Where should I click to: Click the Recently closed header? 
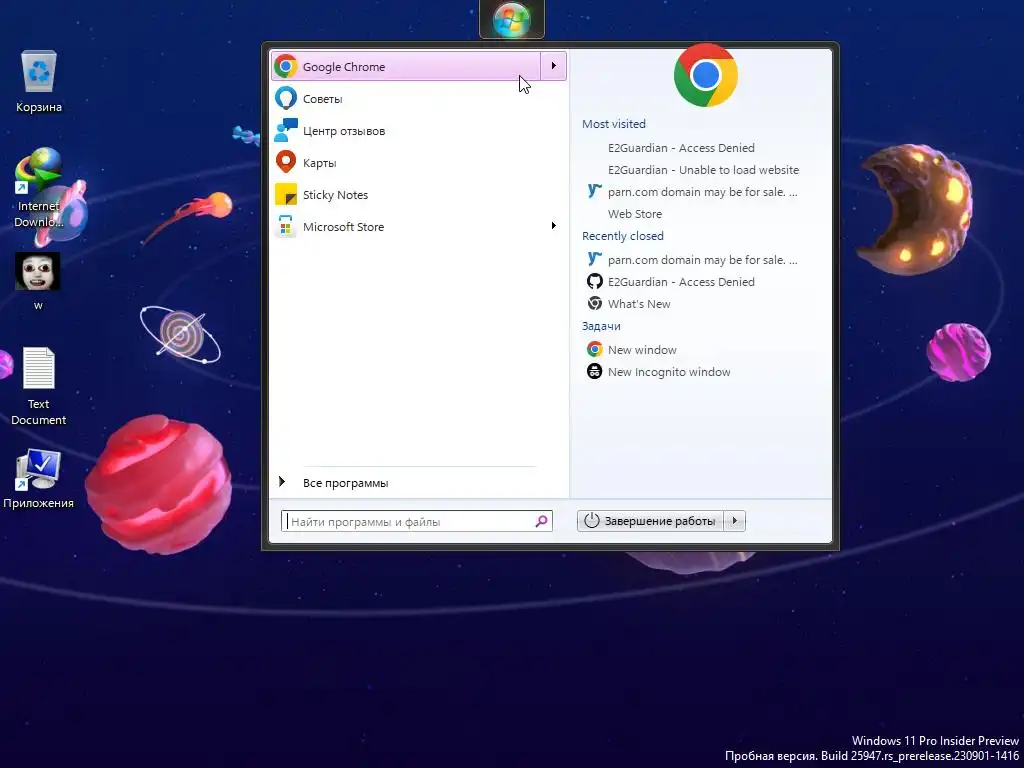(x=622, y=236)
